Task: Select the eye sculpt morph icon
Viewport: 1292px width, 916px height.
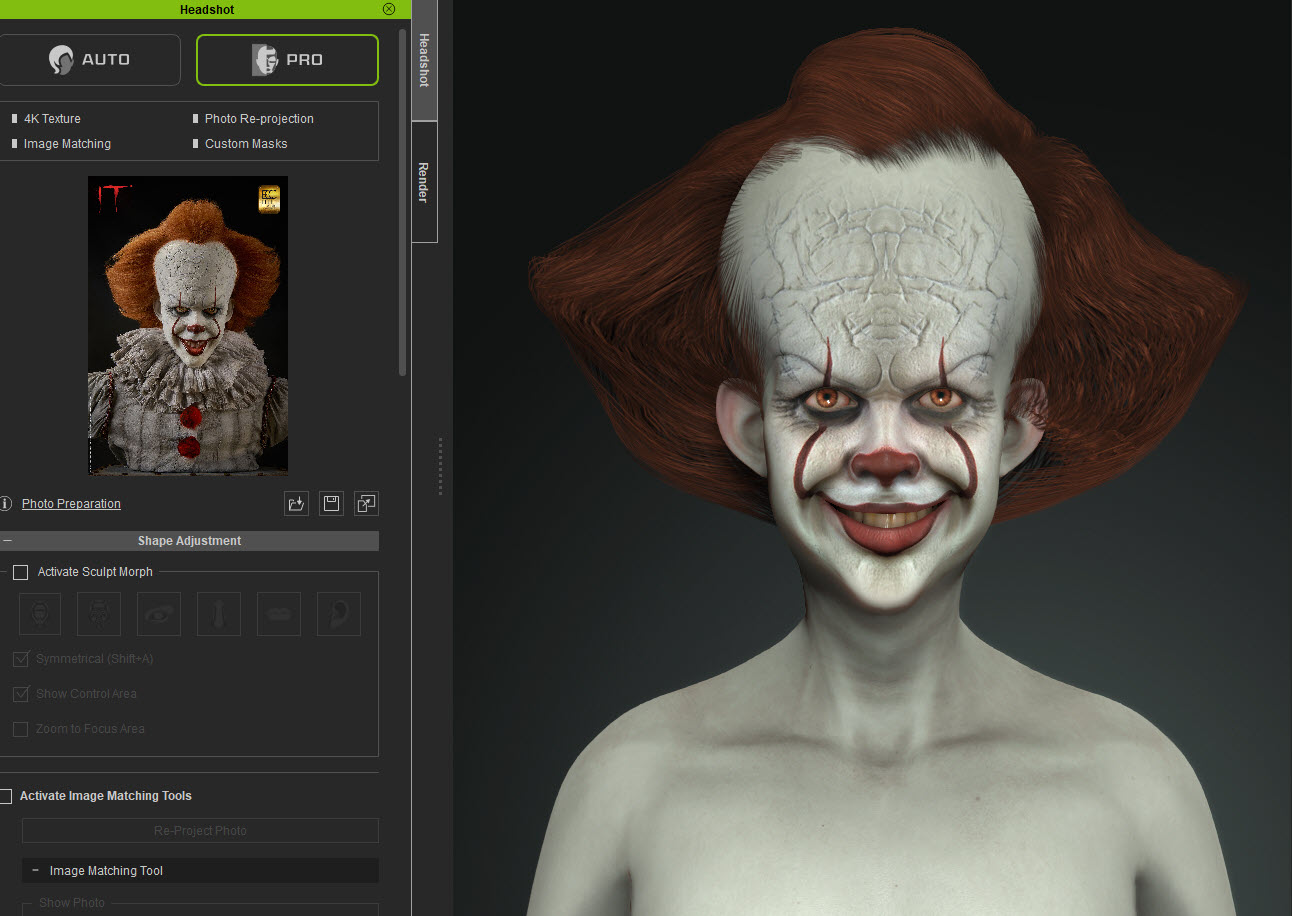Action: pos(159,614)
